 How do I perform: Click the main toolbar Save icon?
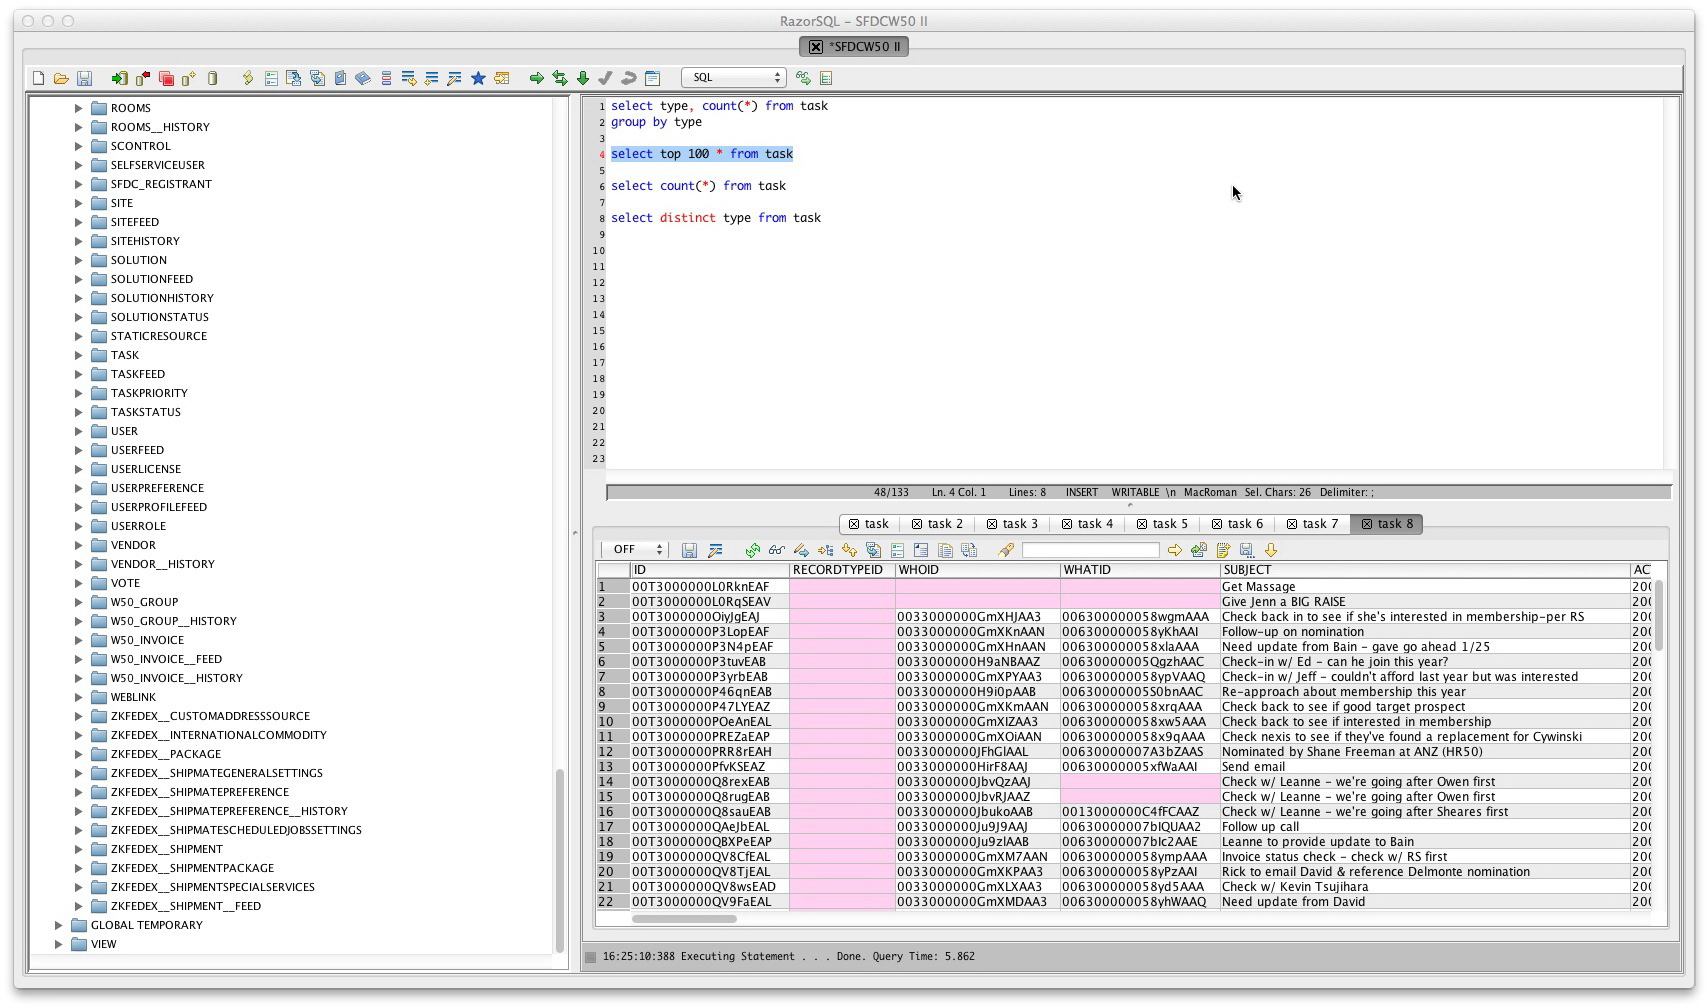pyautogui.click(x=84, y=78)
